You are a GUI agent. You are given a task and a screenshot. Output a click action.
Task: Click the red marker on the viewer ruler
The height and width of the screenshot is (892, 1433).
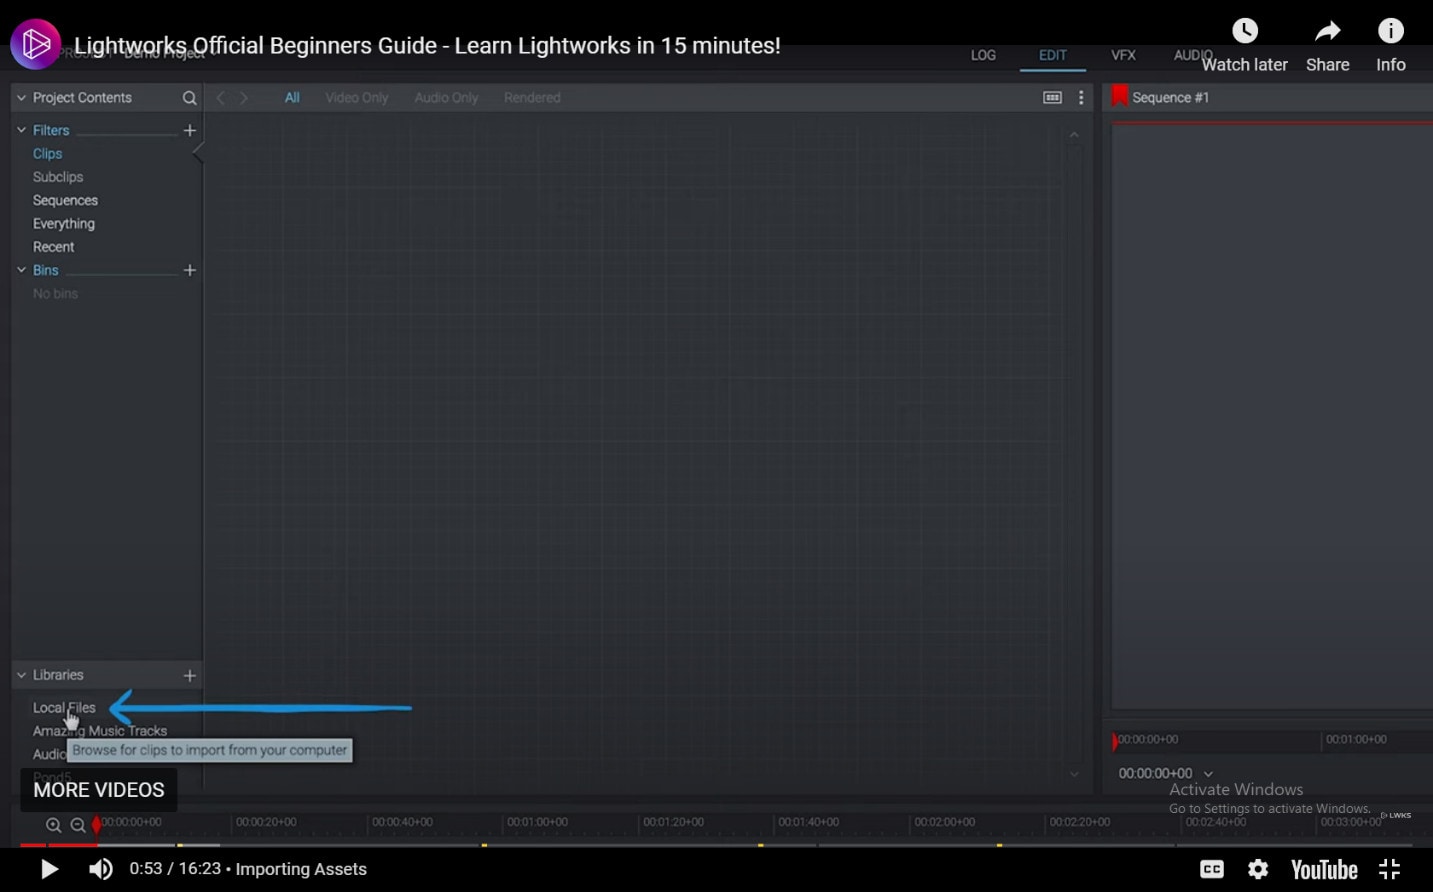click(1115, 742)
